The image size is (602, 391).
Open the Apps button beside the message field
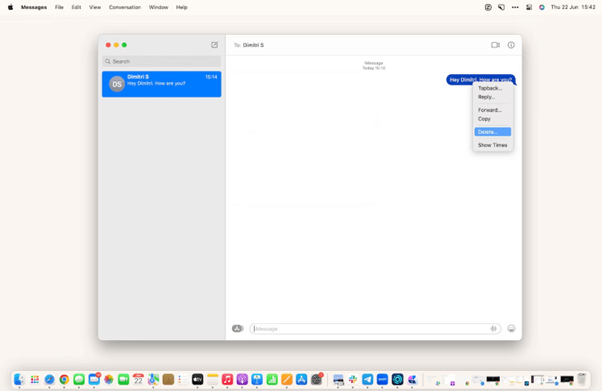(x=238, y=328)
